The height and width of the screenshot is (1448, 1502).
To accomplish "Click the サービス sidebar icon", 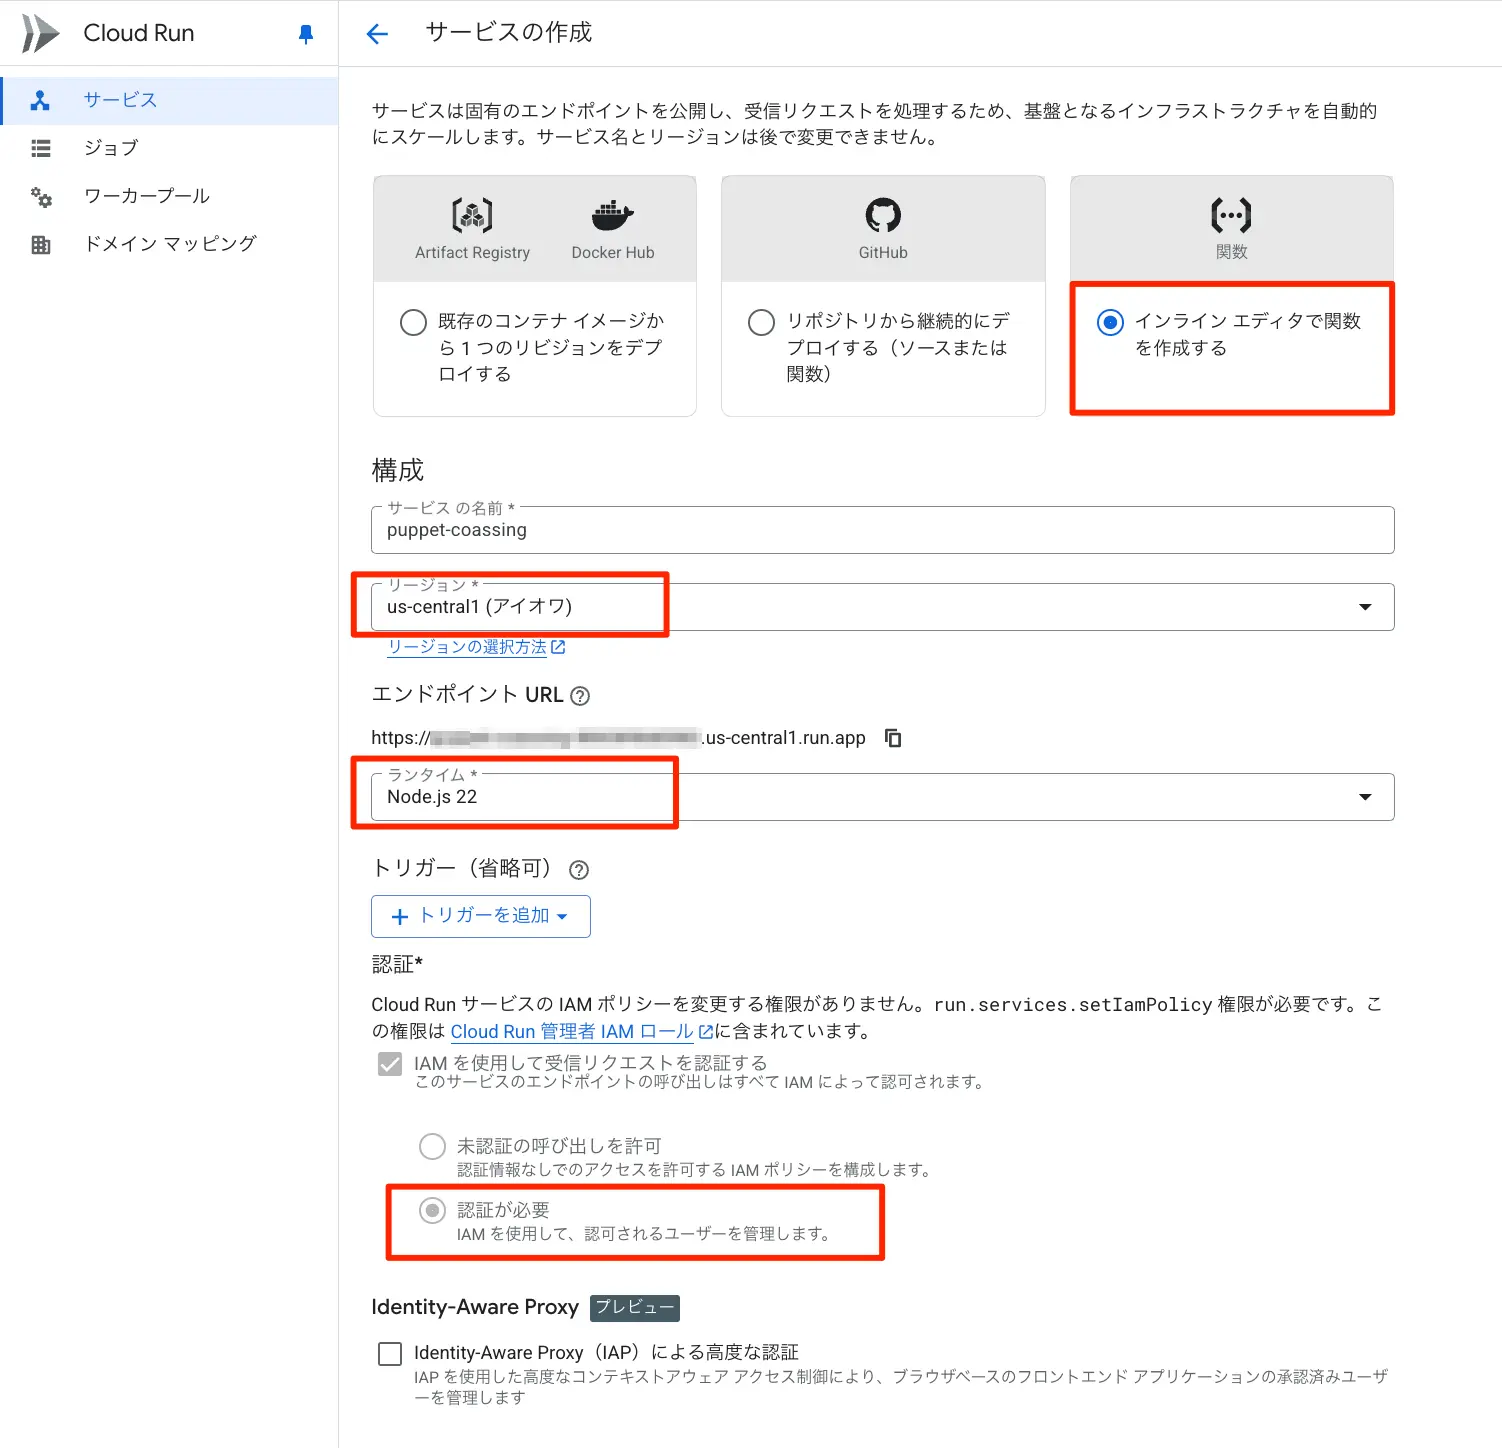I will pos(40,100).
